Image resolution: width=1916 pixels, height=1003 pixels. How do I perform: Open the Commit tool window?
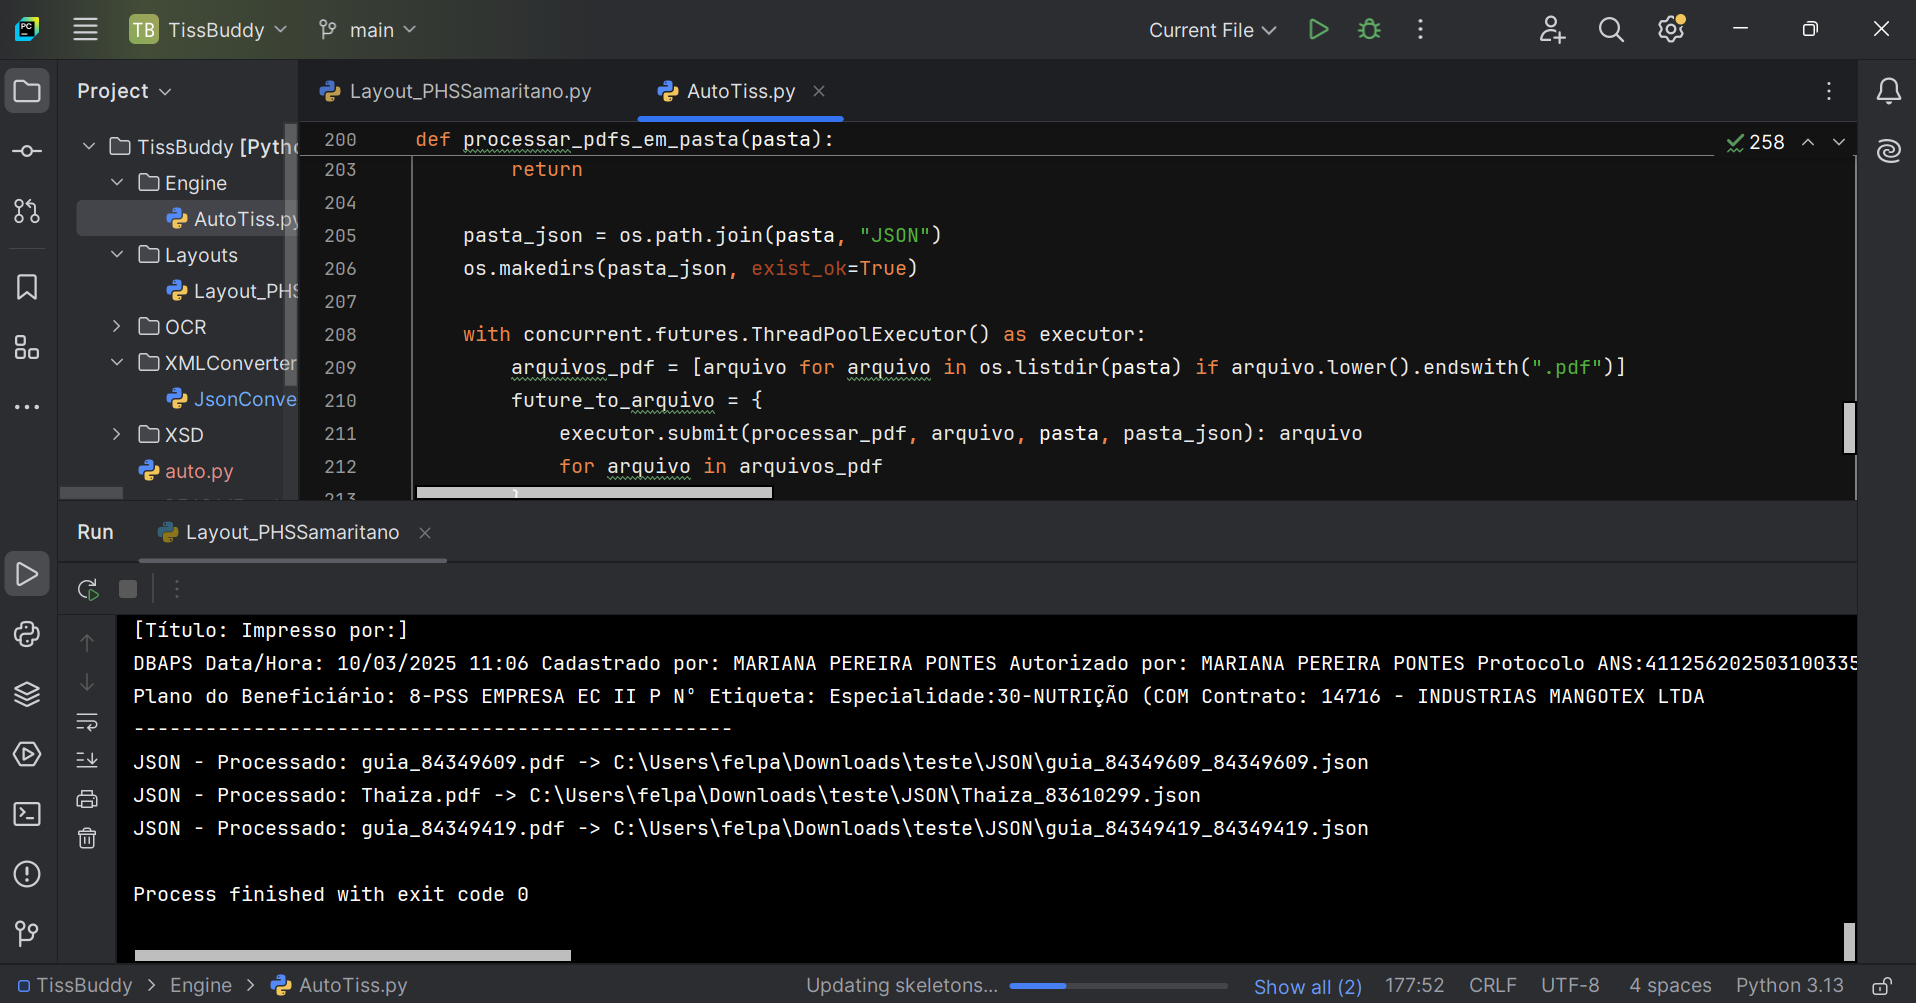27,151
